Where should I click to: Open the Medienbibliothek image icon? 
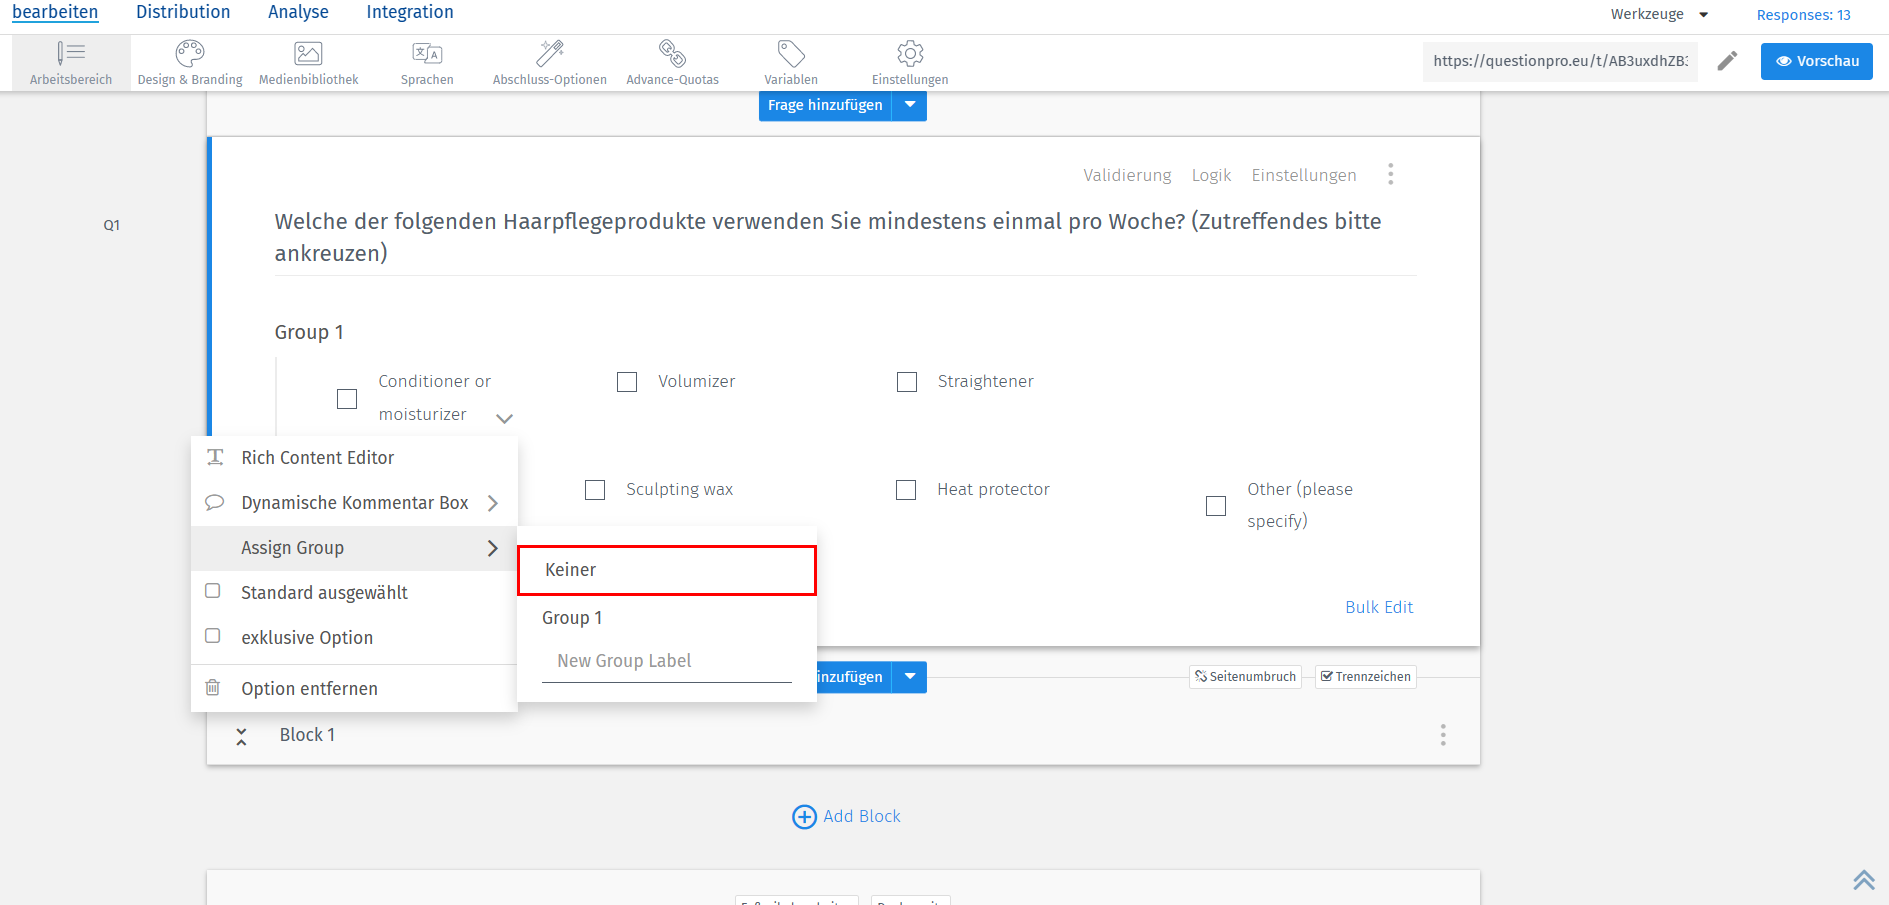(x=308, y=53)
